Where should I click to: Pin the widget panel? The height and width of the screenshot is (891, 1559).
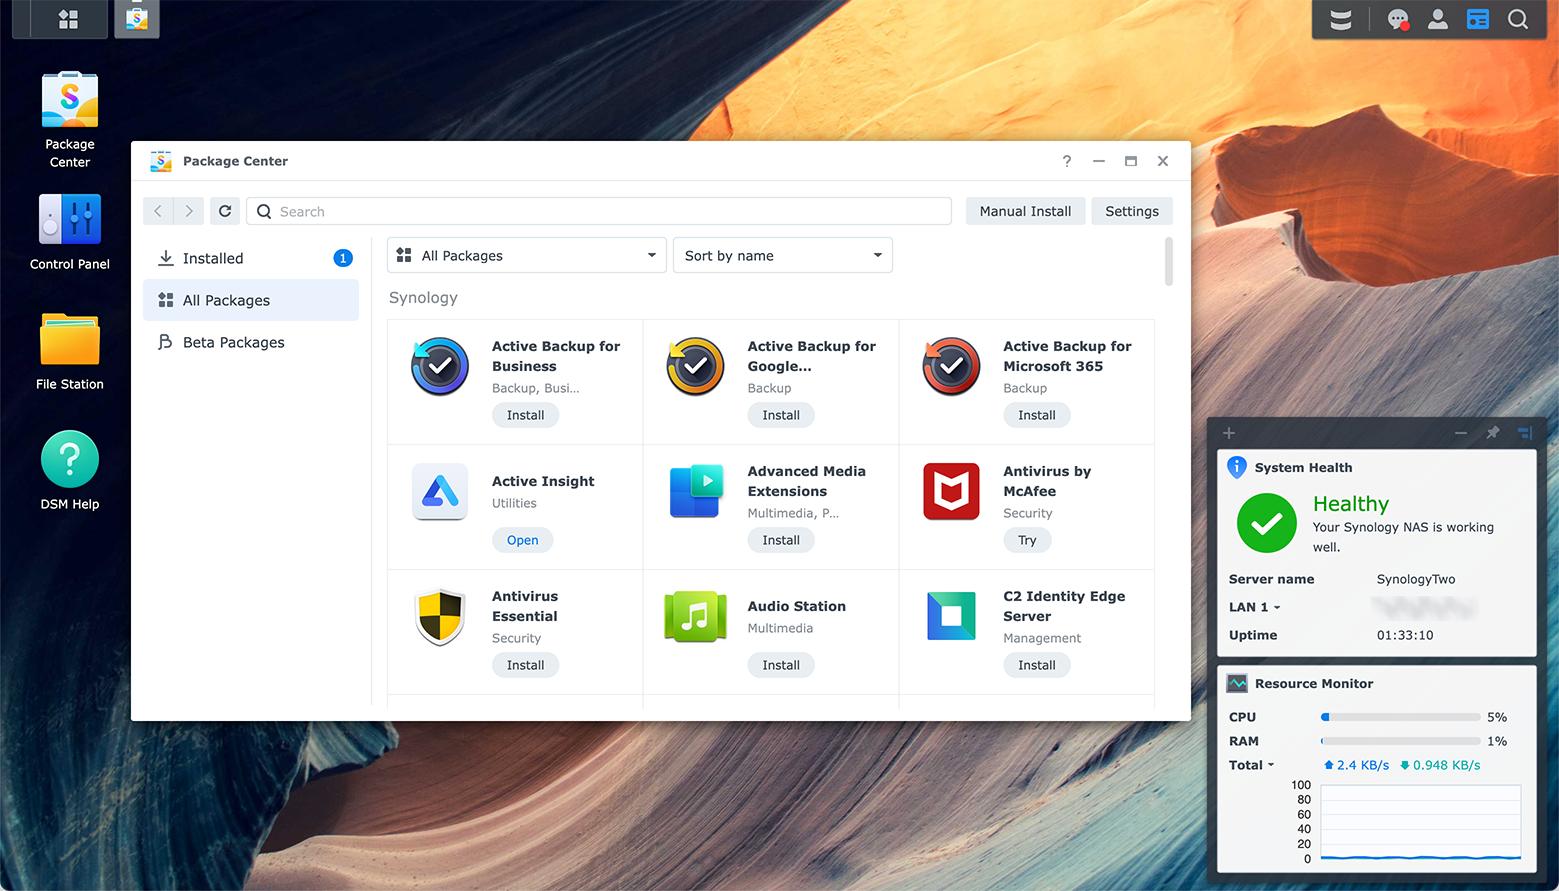point(1493,433)
